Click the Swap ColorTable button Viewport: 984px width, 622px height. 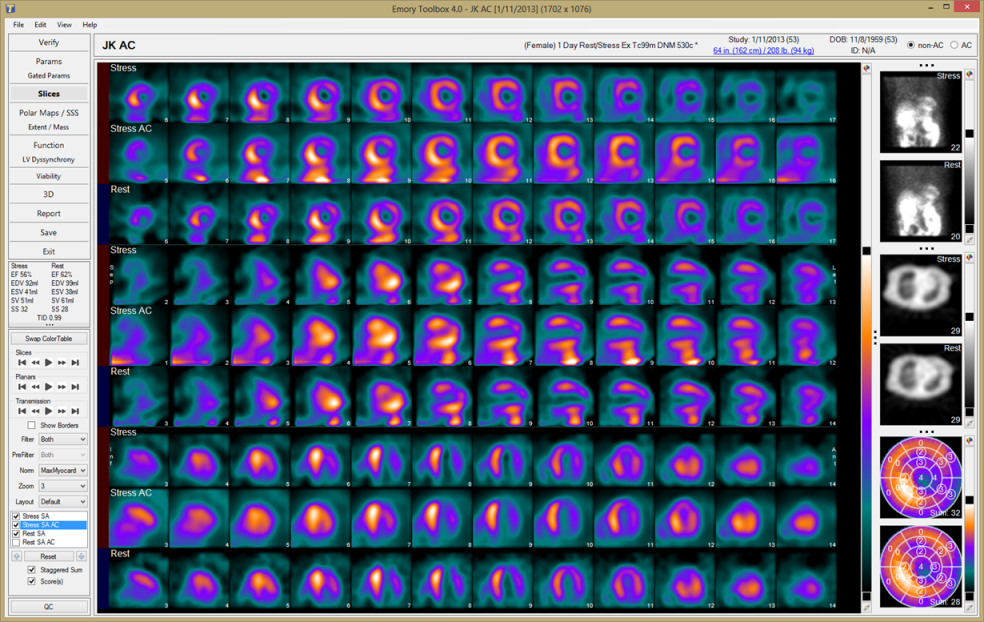pyautogui.click(x=49, y=338)
